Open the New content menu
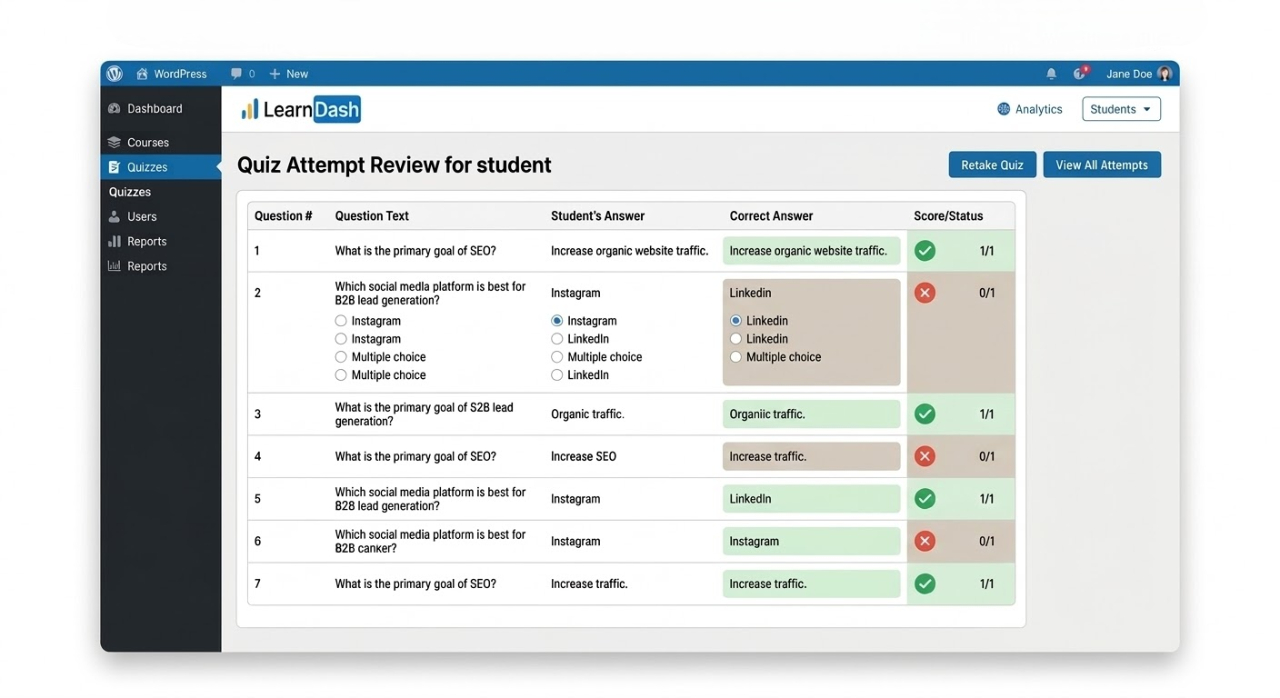The width and height of the screenshot is (1280, 698). pyautogui.click(x=288, y=74)
